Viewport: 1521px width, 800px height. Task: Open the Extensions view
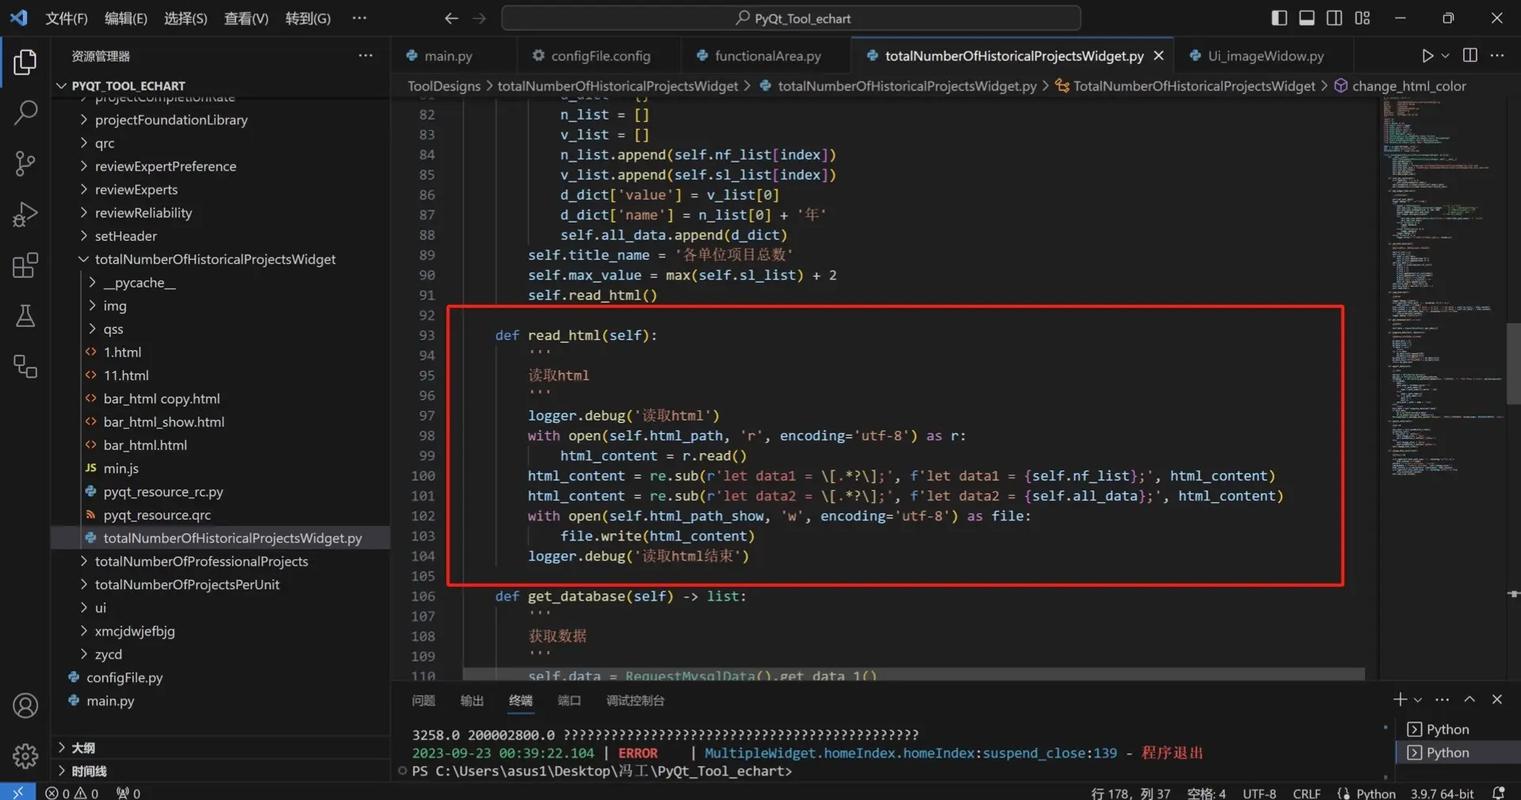pyautogui.click(x=25, y=265)
